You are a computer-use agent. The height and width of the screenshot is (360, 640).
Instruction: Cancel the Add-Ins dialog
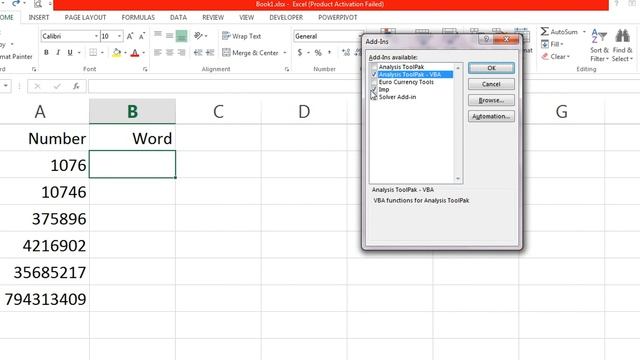click(x=491, y=84)
